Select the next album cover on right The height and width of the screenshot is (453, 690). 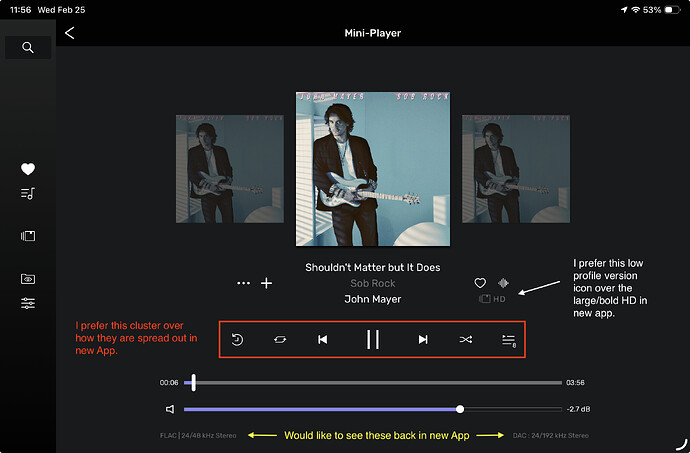pyautogui.click(x=515, y=169)
